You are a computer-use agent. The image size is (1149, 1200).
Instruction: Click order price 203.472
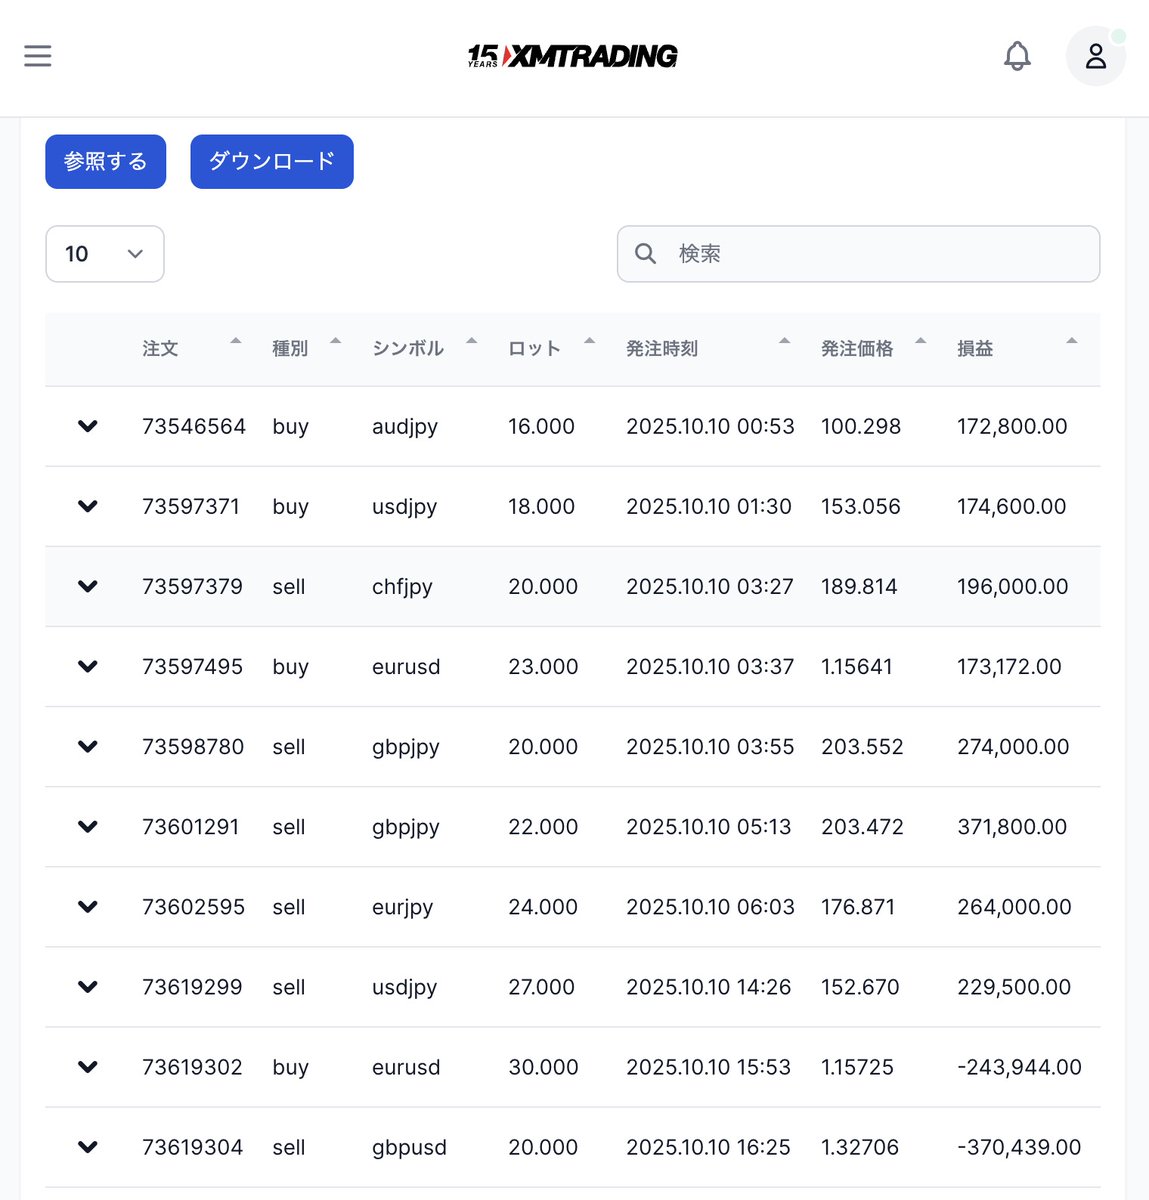[x=862, y=826]
